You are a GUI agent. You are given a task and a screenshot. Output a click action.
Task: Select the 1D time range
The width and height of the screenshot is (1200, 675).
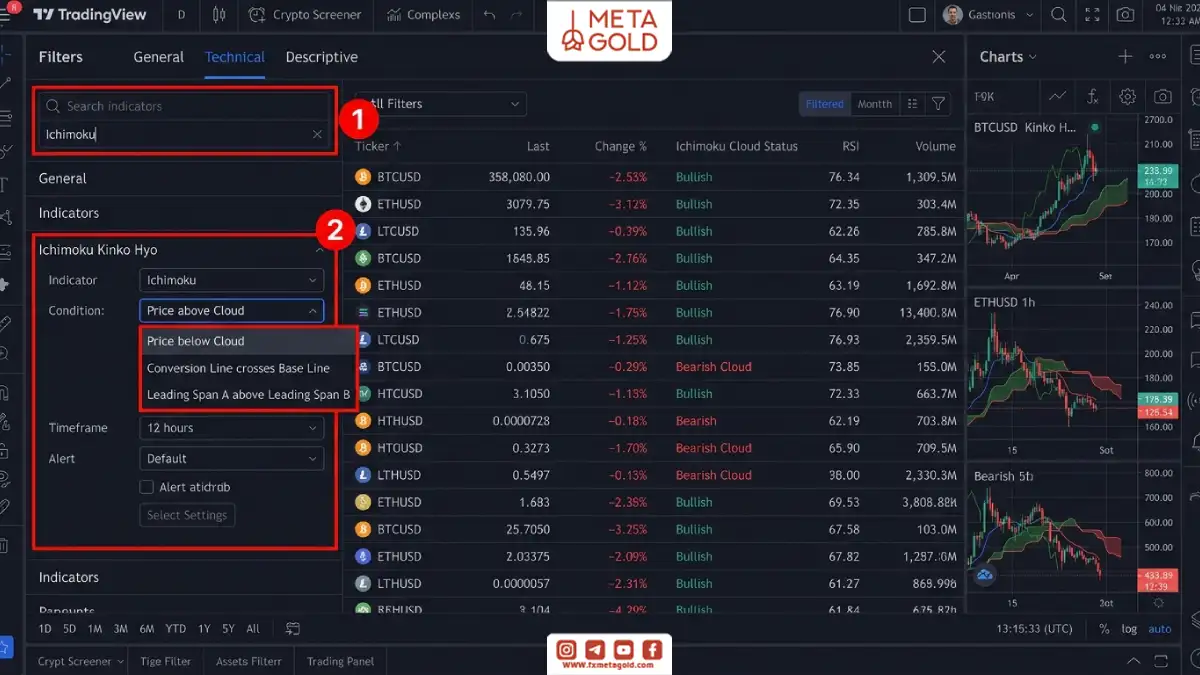45,629
